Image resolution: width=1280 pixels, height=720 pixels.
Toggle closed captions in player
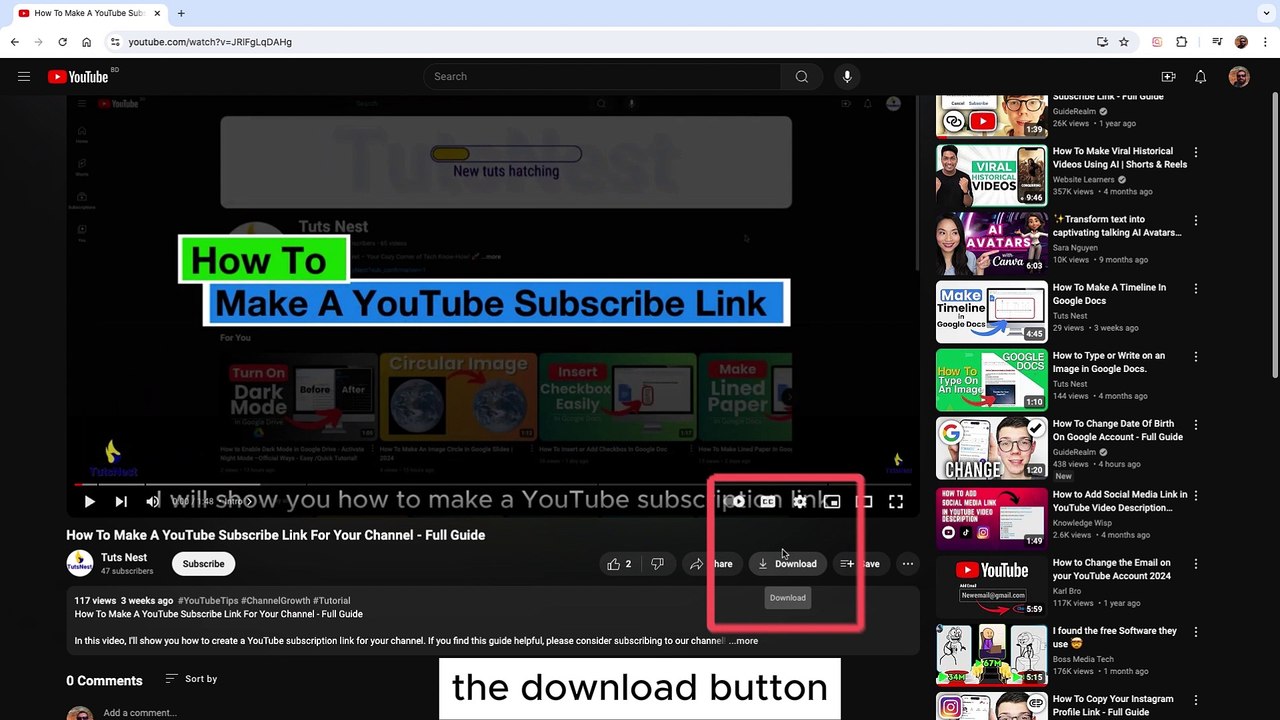767,502
